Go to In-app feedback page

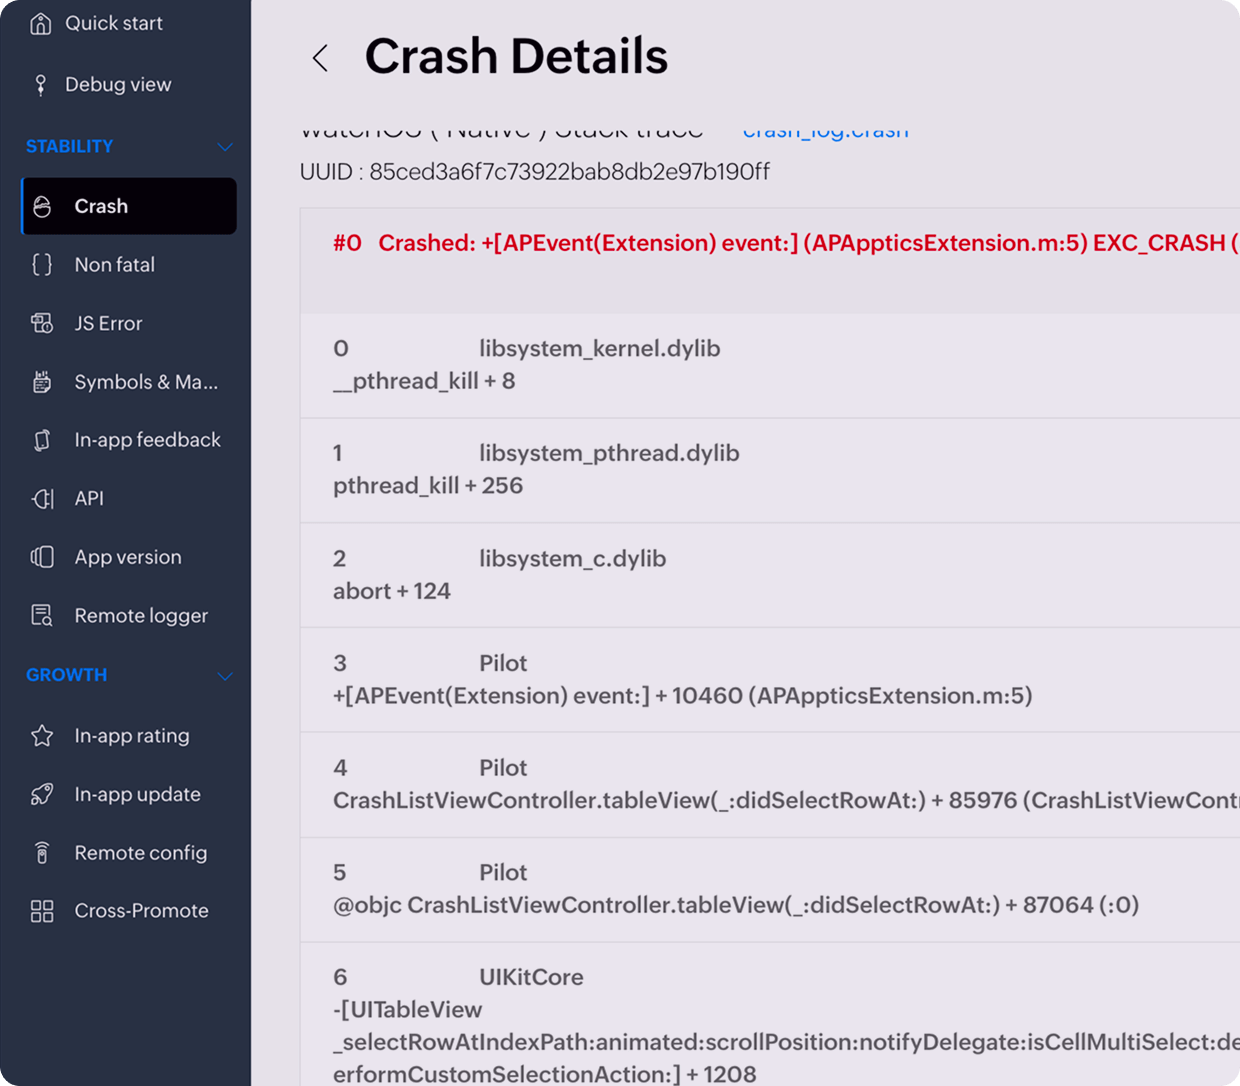147,440
